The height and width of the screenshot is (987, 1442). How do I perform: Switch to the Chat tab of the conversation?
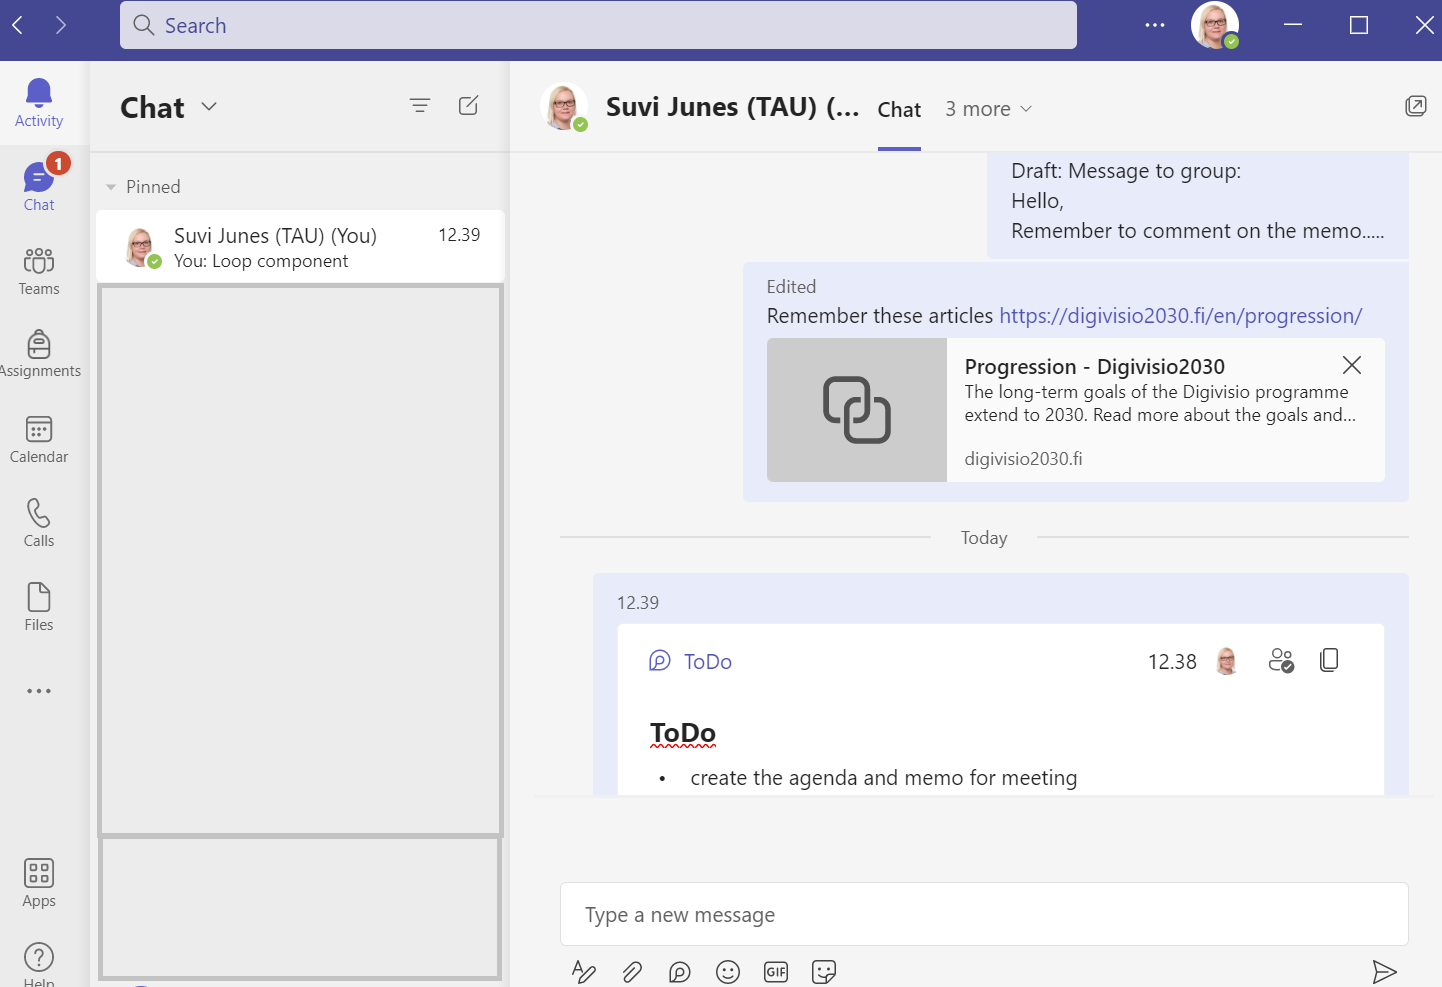(x=898, y=109)
